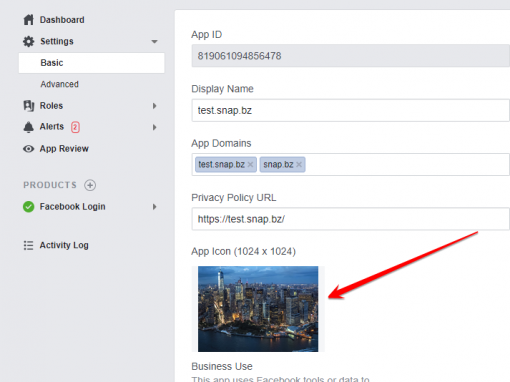Click the App Review eye icon
Image resolution: width=510 pixels, height=382 pixels.
tap(29, 149)
